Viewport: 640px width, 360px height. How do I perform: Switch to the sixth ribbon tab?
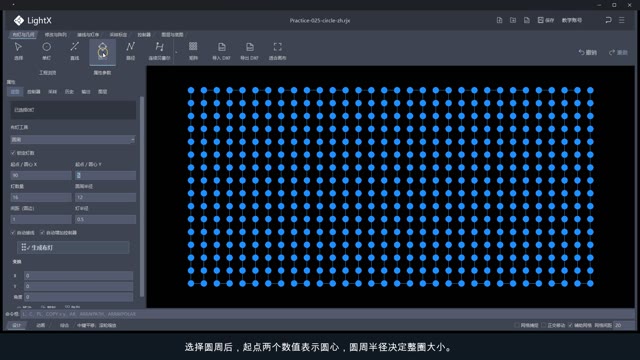click(172, 35)
